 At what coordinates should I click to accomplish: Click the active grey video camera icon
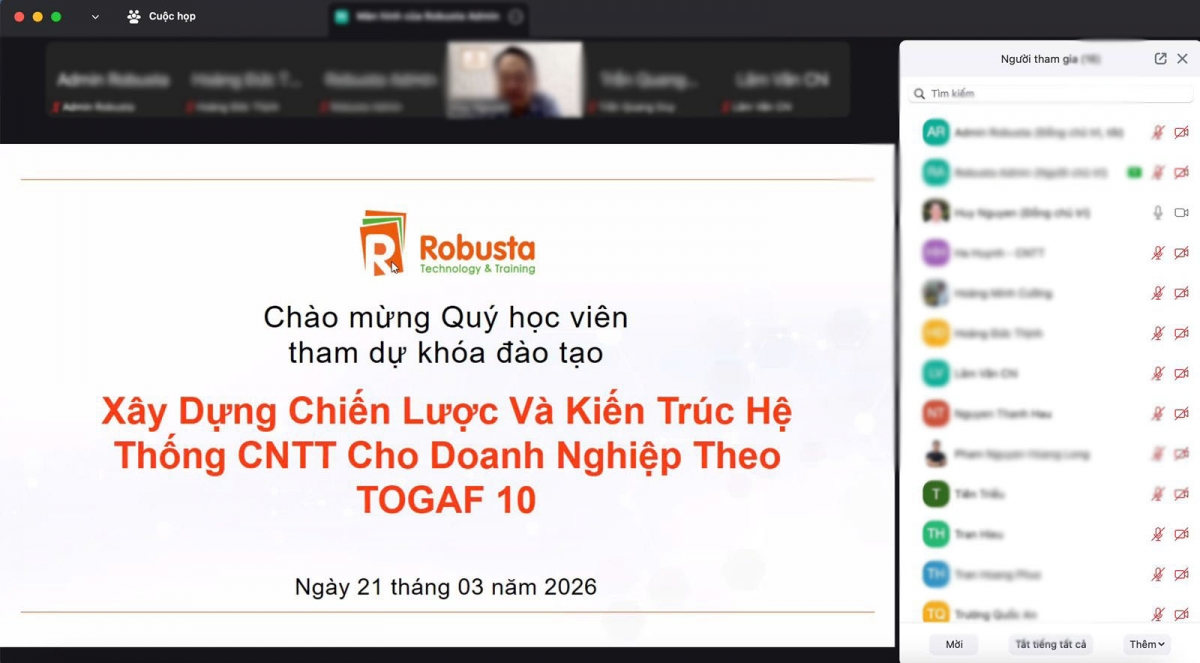coord(1181,213)
